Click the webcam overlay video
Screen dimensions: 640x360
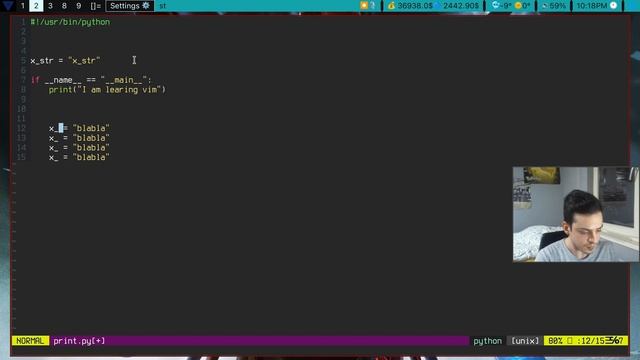[576, 214]
